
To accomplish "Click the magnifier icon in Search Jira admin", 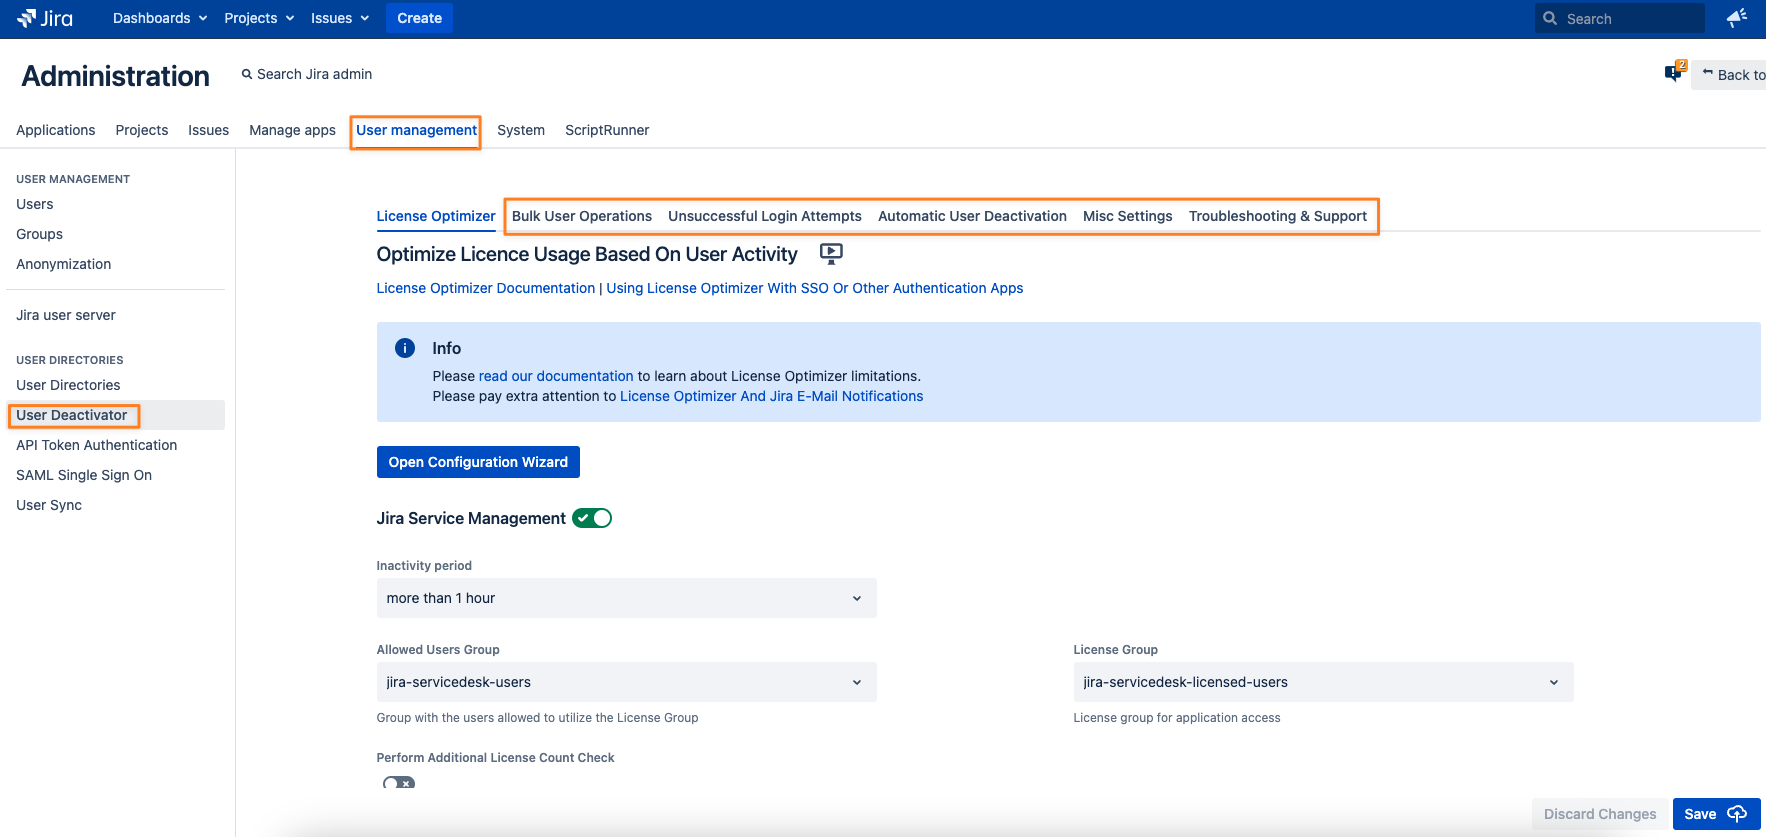I will tap(247, 74).
